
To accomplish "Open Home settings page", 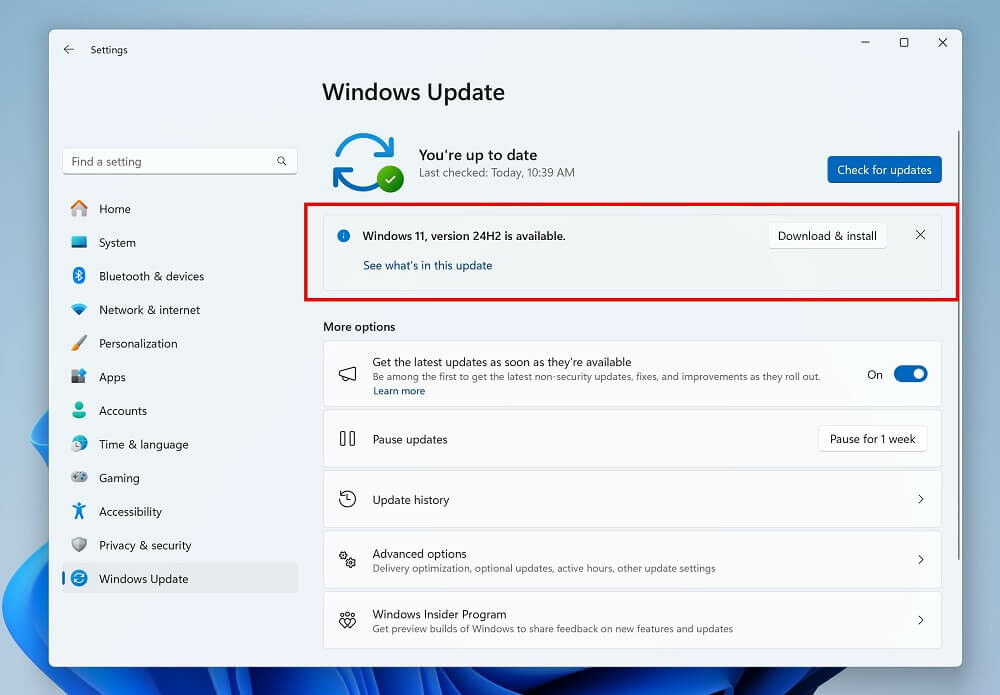I will 180,208.
